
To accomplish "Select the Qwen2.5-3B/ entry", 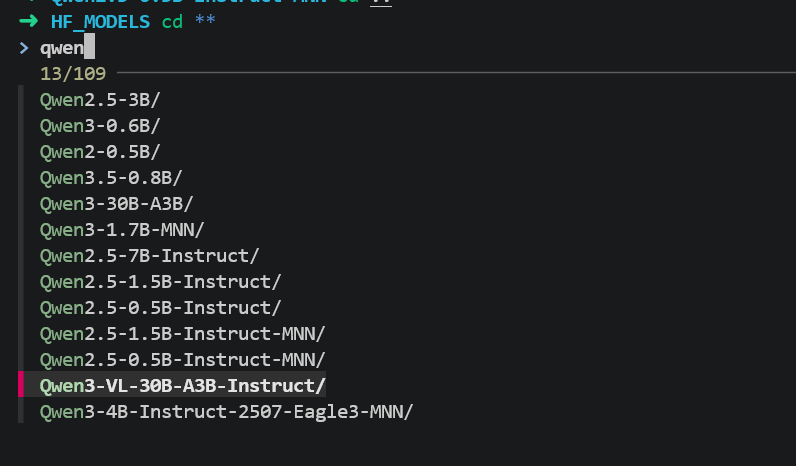I will [x=99, y=99].
